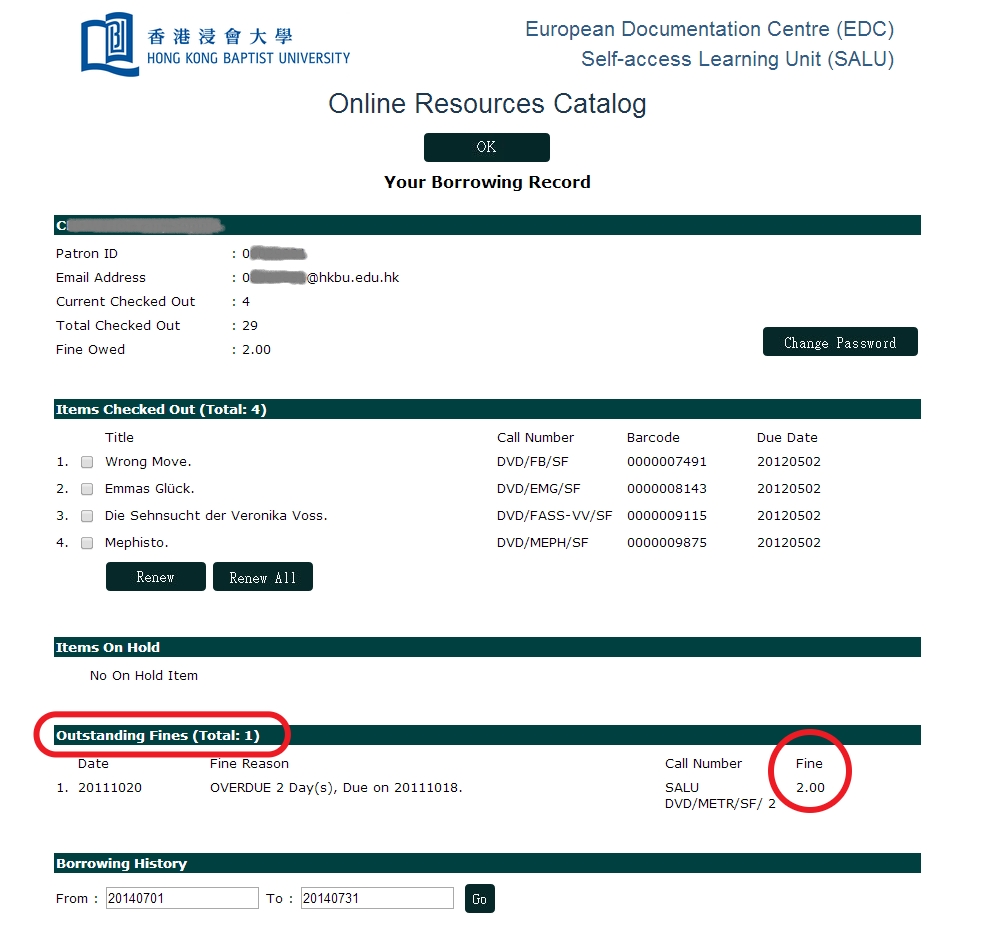The image size is (1000, 927).
Task: Mark the Mephisto checkbox
Action: click(x=87, y=543)
